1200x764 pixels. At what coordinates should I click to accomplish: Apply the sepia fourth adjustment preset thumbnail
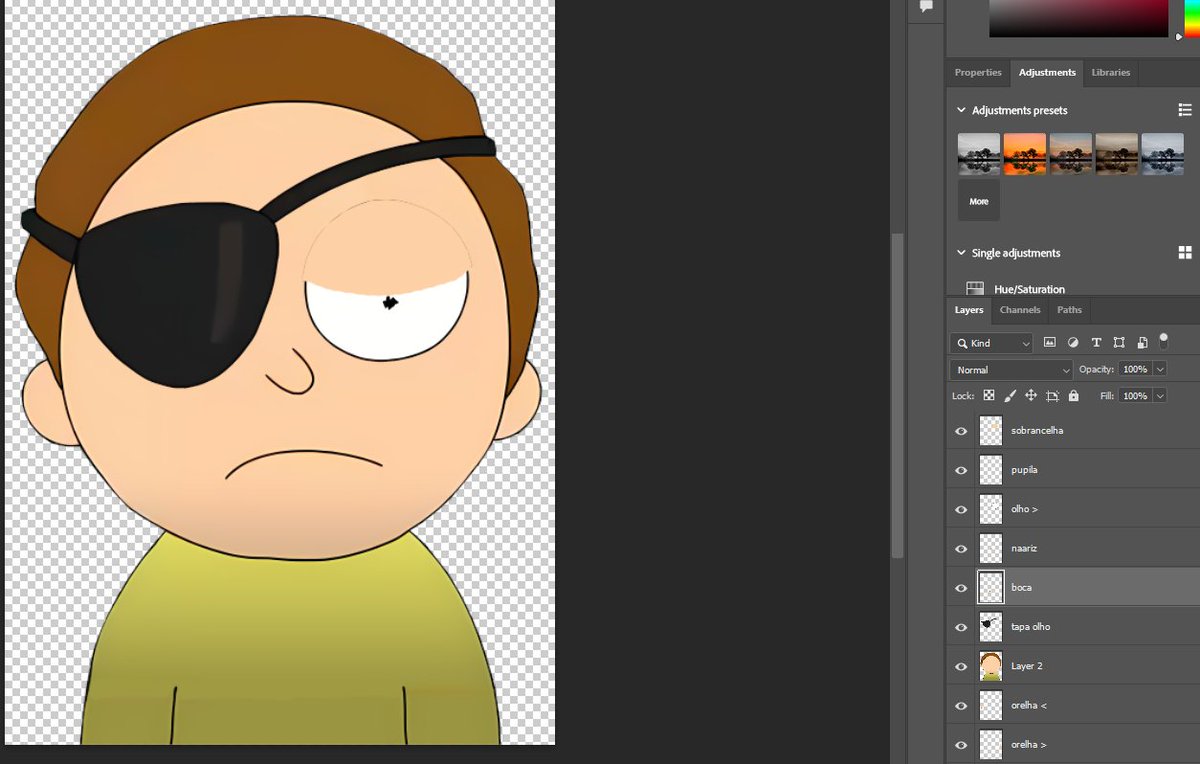coord(1117,154)
